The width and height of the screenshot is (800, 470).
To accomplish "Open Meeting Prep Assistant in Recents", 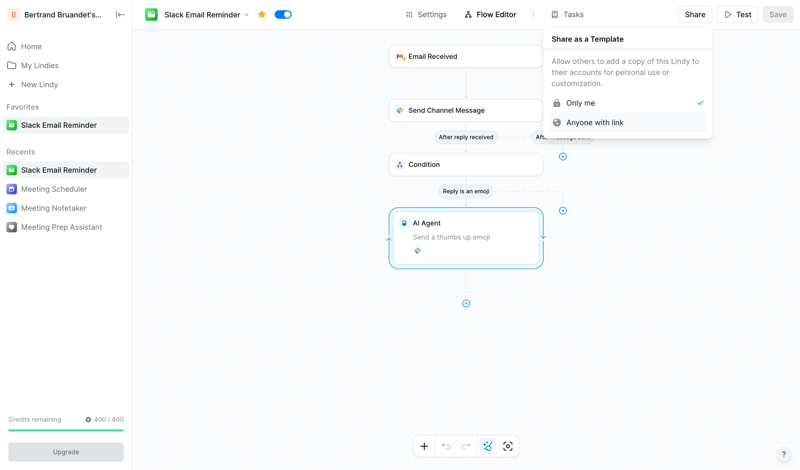I will tap(66, 227).
